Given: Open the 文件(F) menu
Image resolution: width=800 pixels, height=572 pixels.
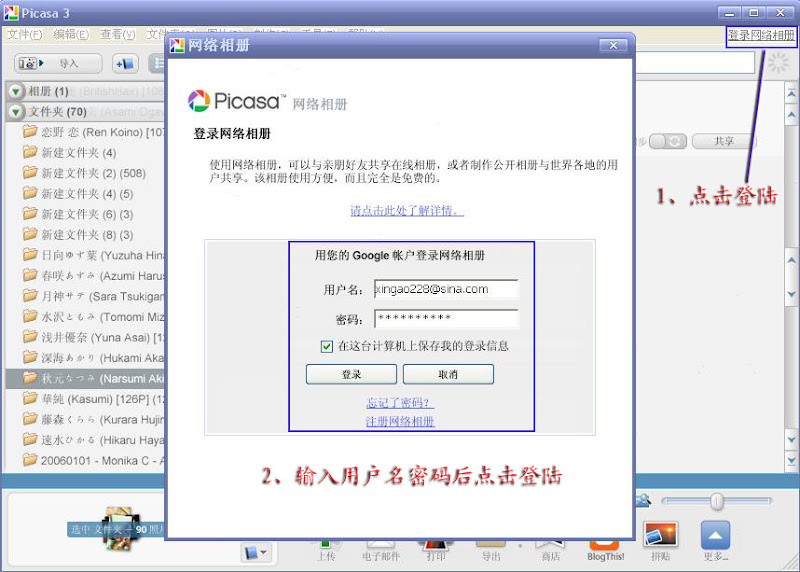Looking at the screenshot, I should [24, 34].
